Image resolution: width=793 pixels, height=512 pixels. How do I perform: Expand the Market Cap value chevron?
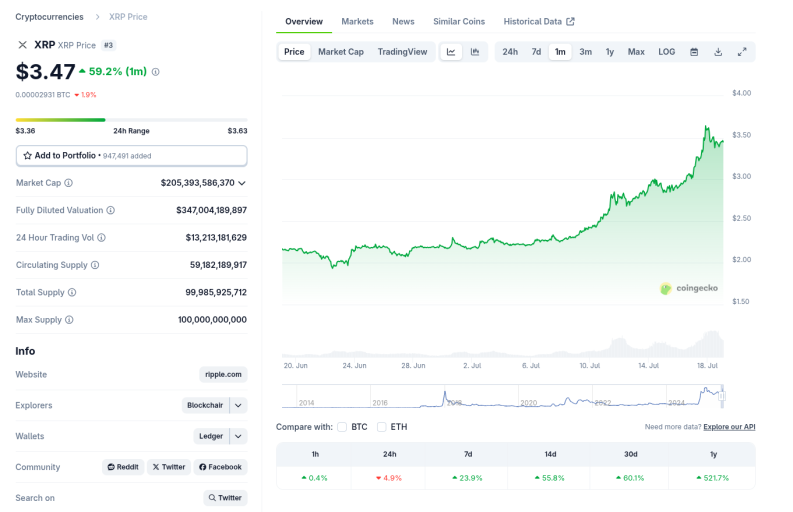click(242, 183)
